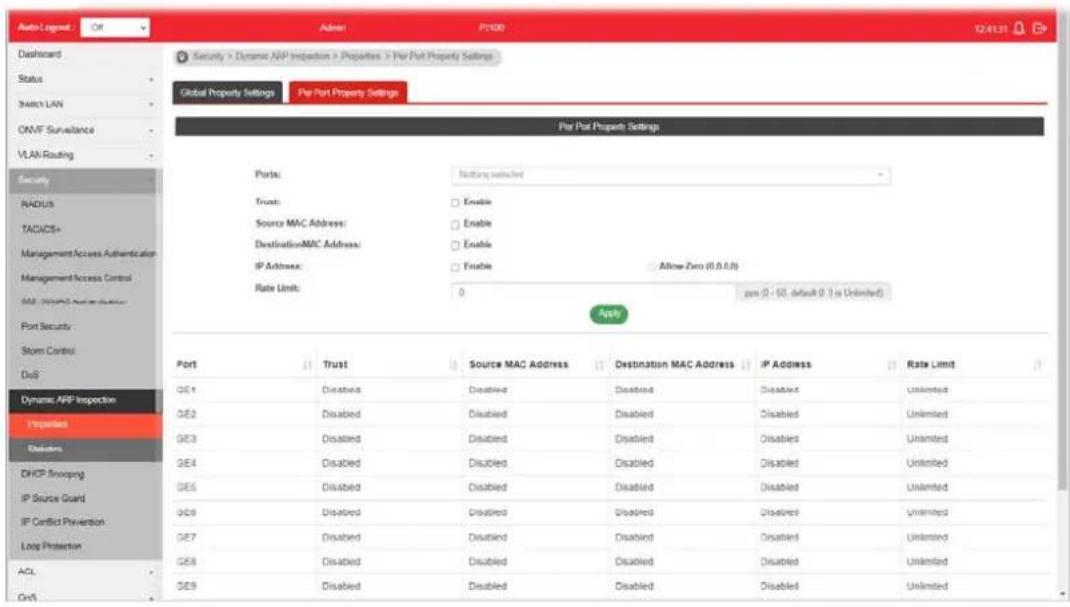
Task: Click GE2 row Unlimited rate value
Action: (x=927, y=415)
